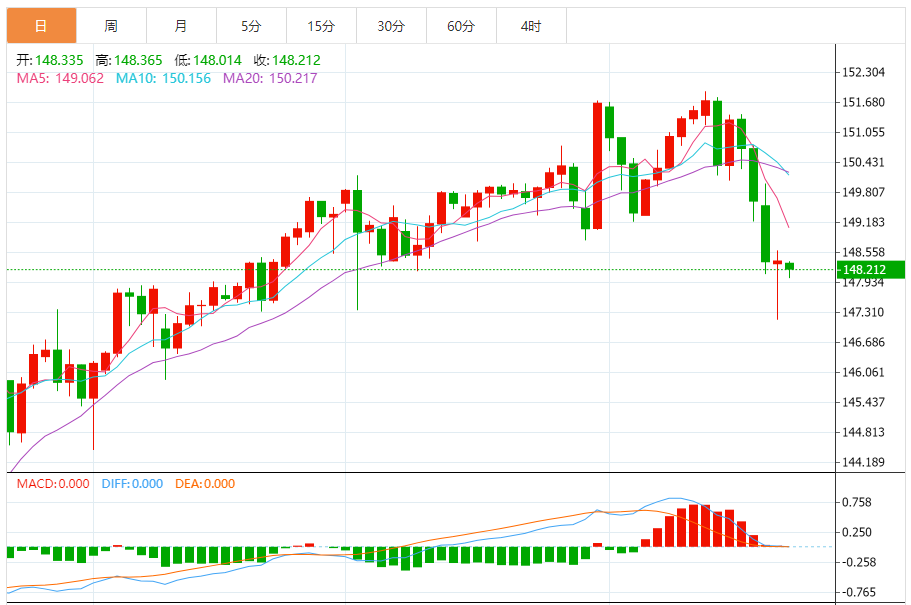Image resolution: width=911 pixels, height=605 pixels.
Task: Click the 高:148.365 high price value
Action: tap(129, 60)
